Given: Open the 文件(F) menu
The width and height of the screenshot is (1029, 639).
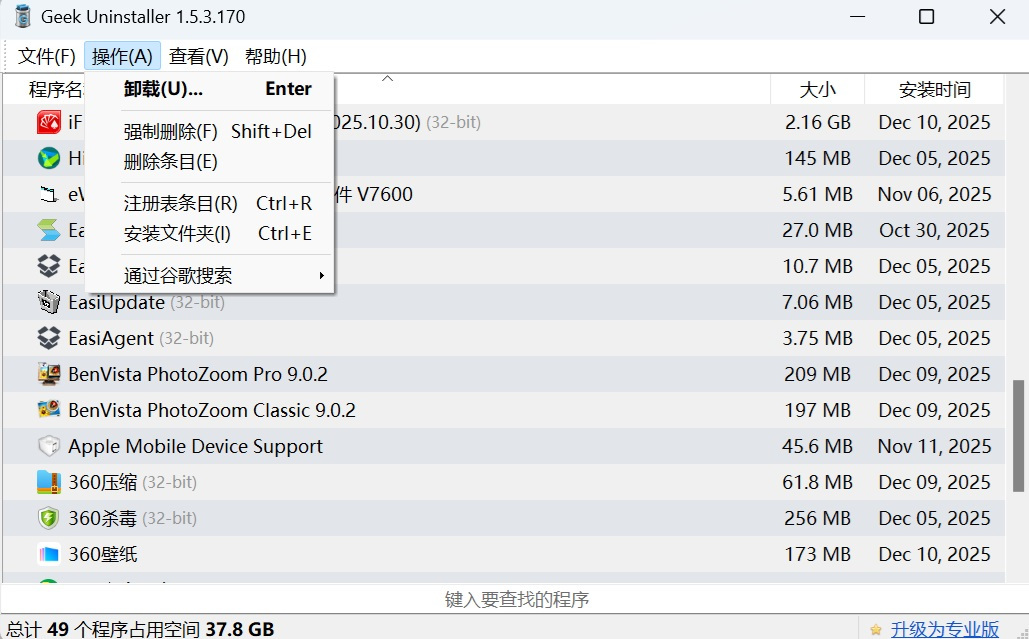Looking at the screenshot, I should pos(45,55).
